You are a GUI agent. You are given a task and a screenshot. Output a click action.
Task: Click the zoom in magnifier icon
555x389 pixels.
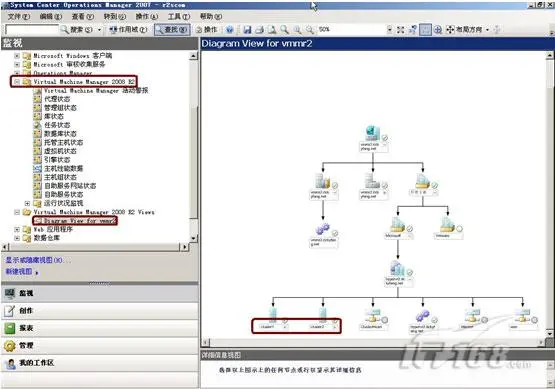297,30
